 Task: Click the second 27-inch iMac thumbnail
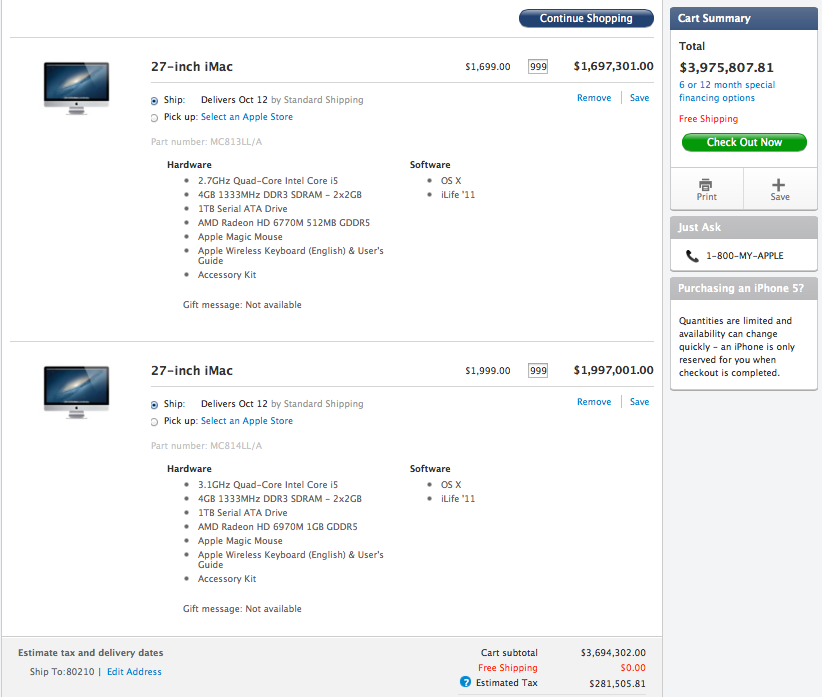[x=76, y=389]
